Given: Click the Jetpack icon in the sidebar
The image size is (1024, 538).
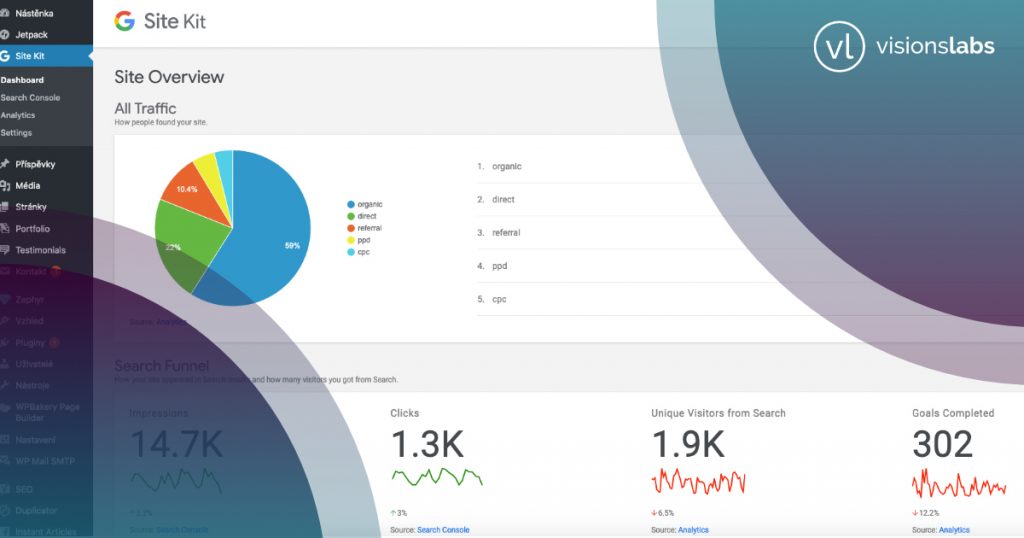Looking at the screenshot, I should [x=6, y=34].
